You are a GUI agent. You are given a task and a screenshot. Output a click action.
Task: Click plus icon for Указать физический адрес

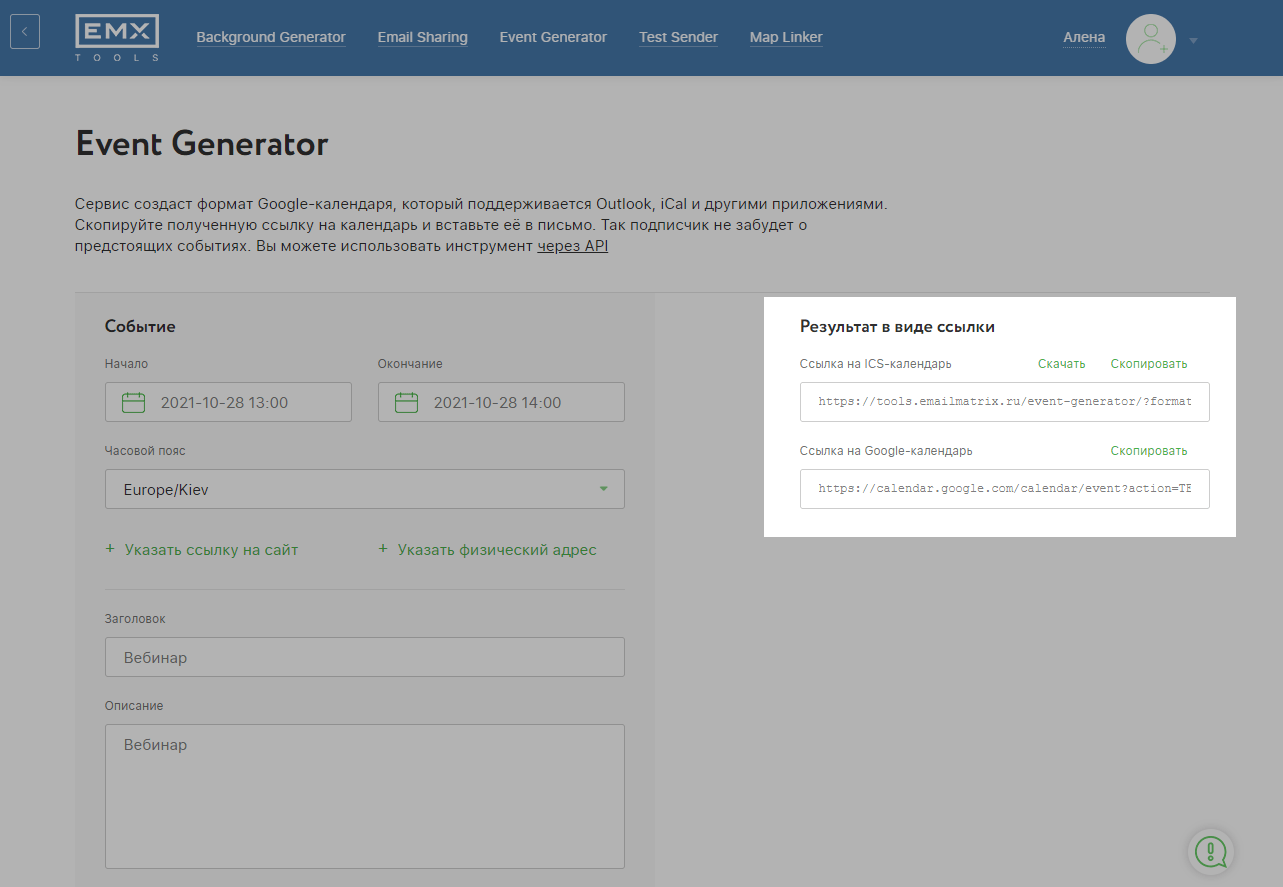[x=383, y=549]
